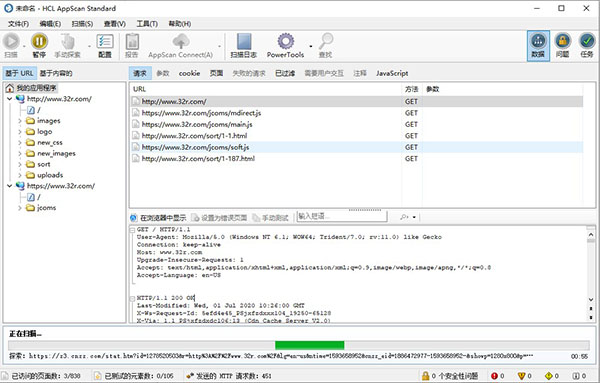Viewport: 600px width, 383px height.
Task: Click Show in Browser globe button
Action: coord(158,218)
